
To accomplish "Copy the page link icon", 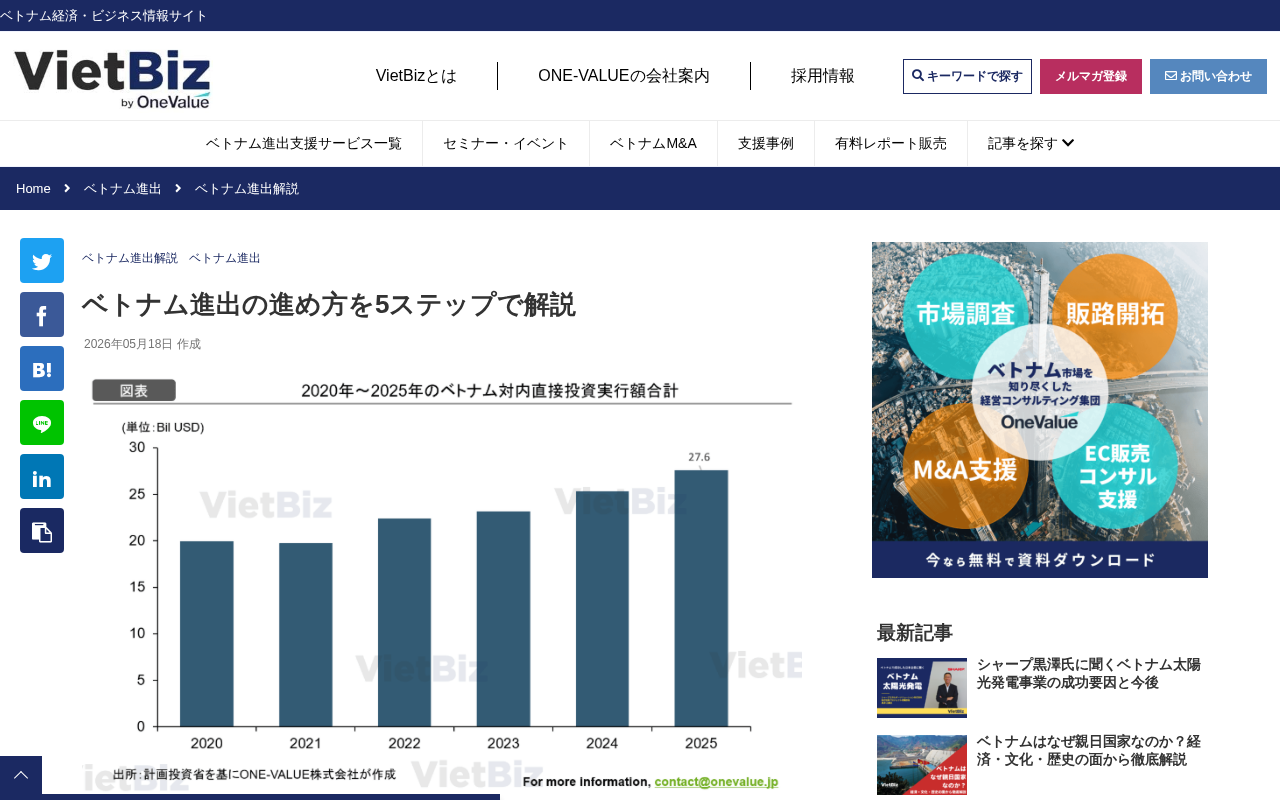I will pyautogui.click(x=42, y=531).
